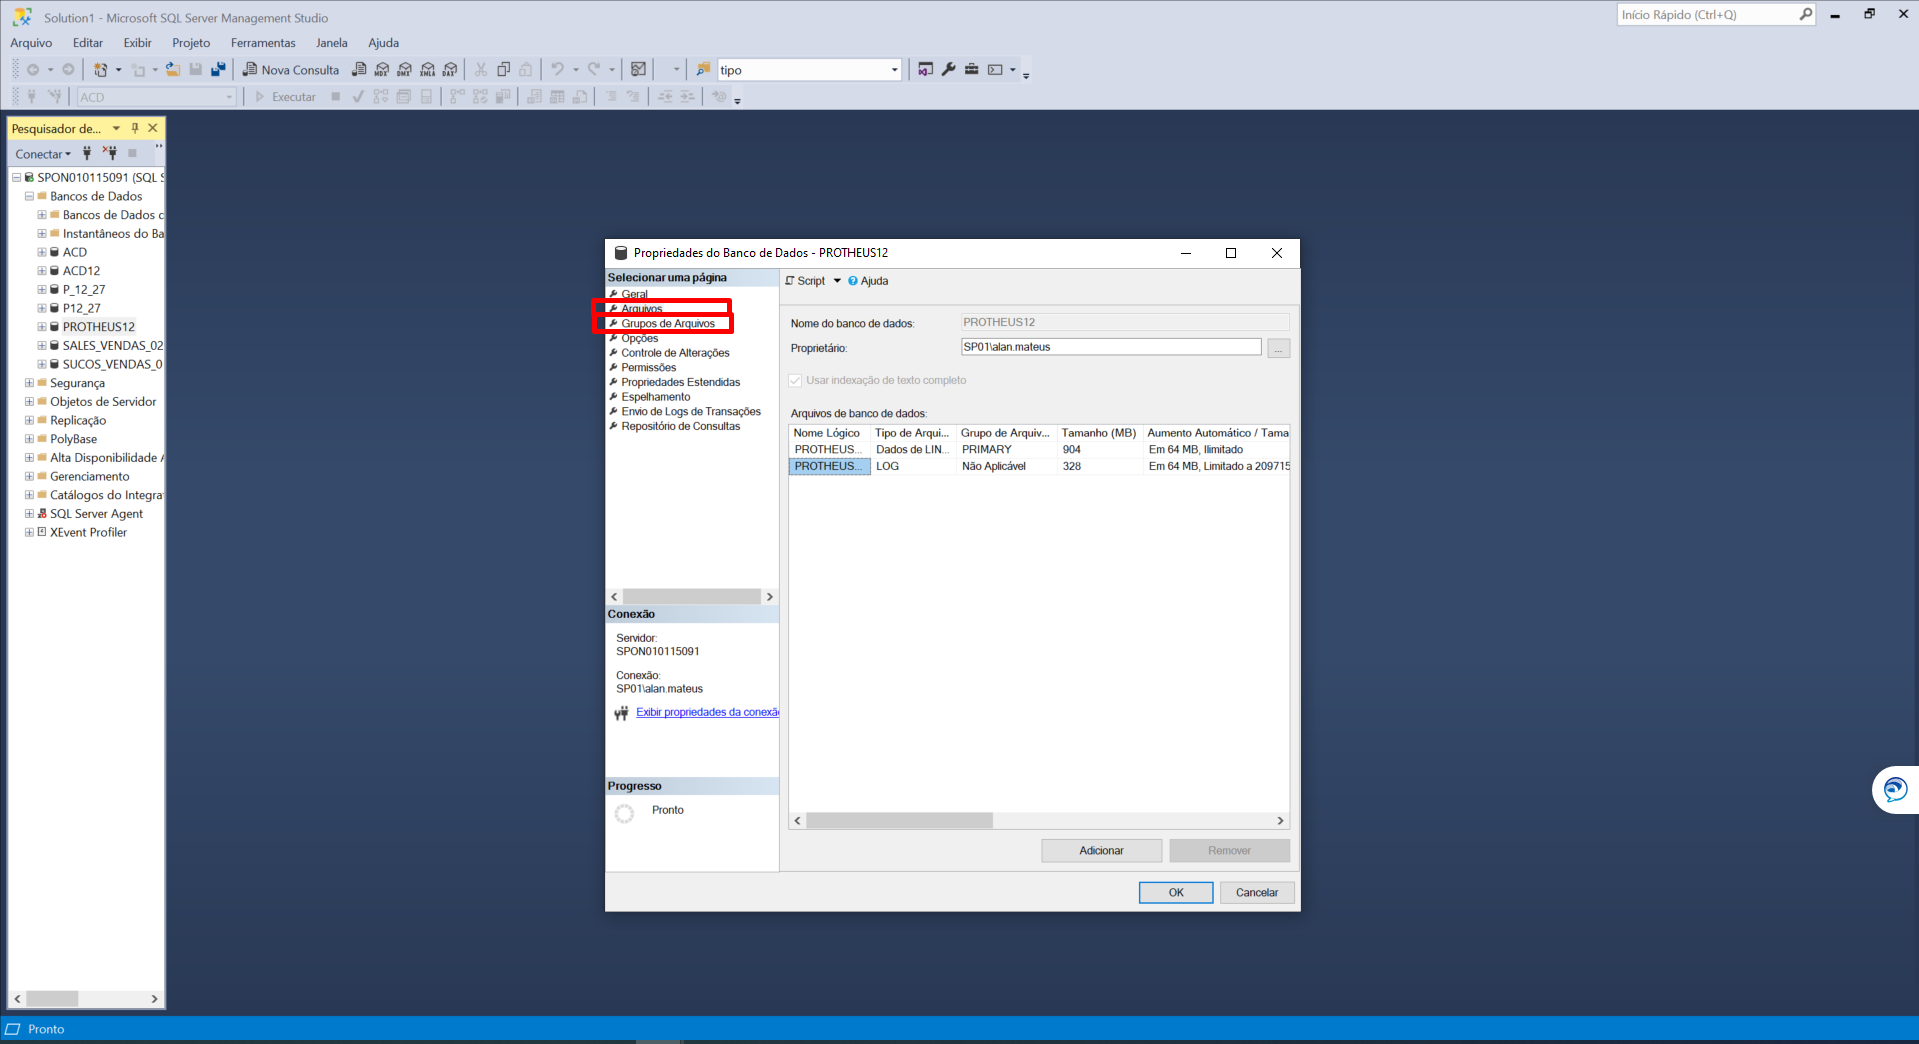
Task: Open a DMX query from toolbar
Action: point(404,70)
